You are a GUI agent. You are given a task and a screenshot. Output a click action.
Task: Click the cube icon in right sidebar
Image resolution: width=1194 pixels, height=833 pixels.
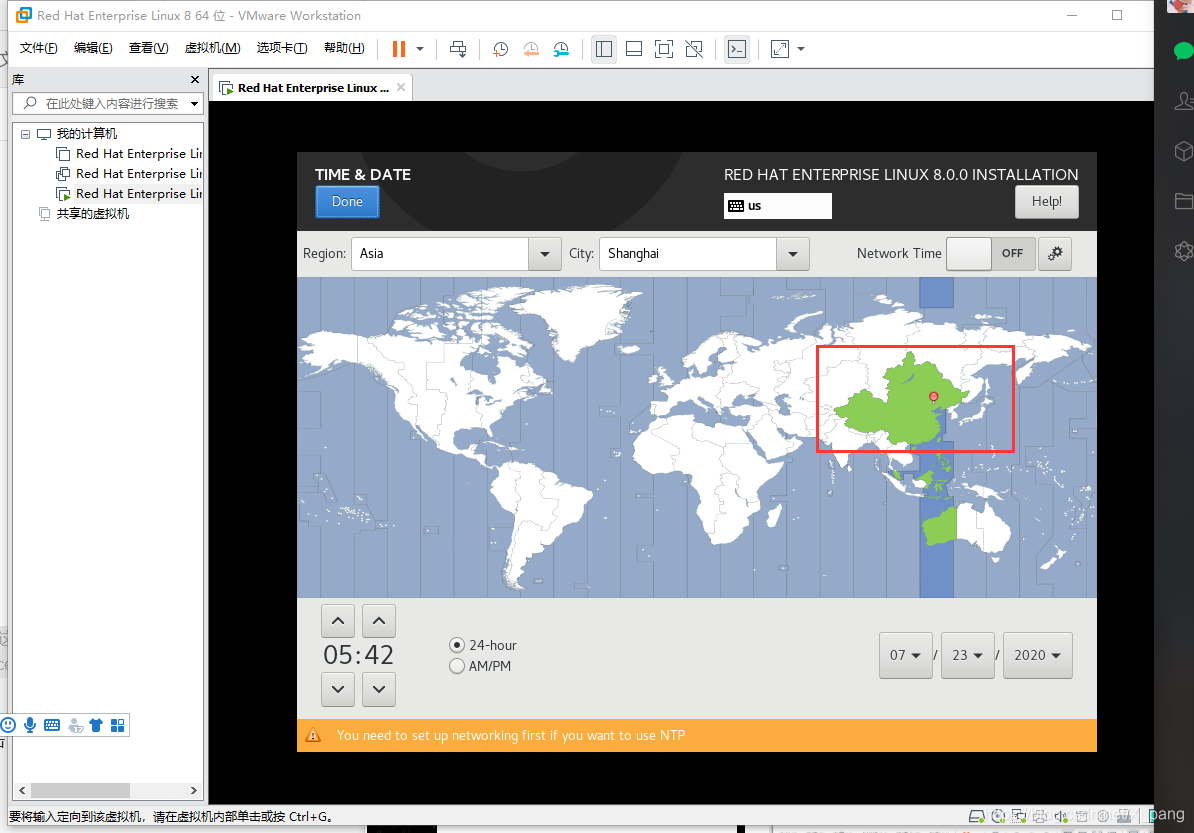click(1183, 151)
